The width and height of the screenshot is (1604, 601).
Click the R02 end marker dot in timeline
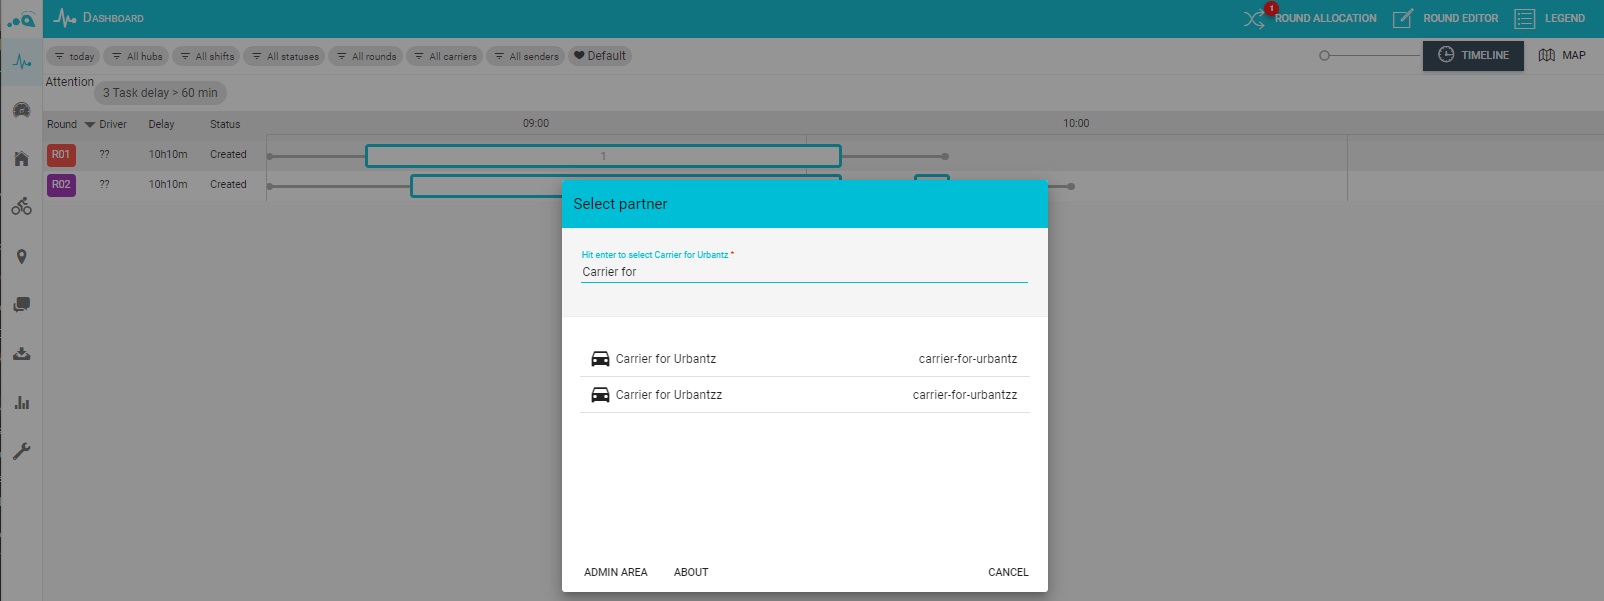tap(1071, 187)
